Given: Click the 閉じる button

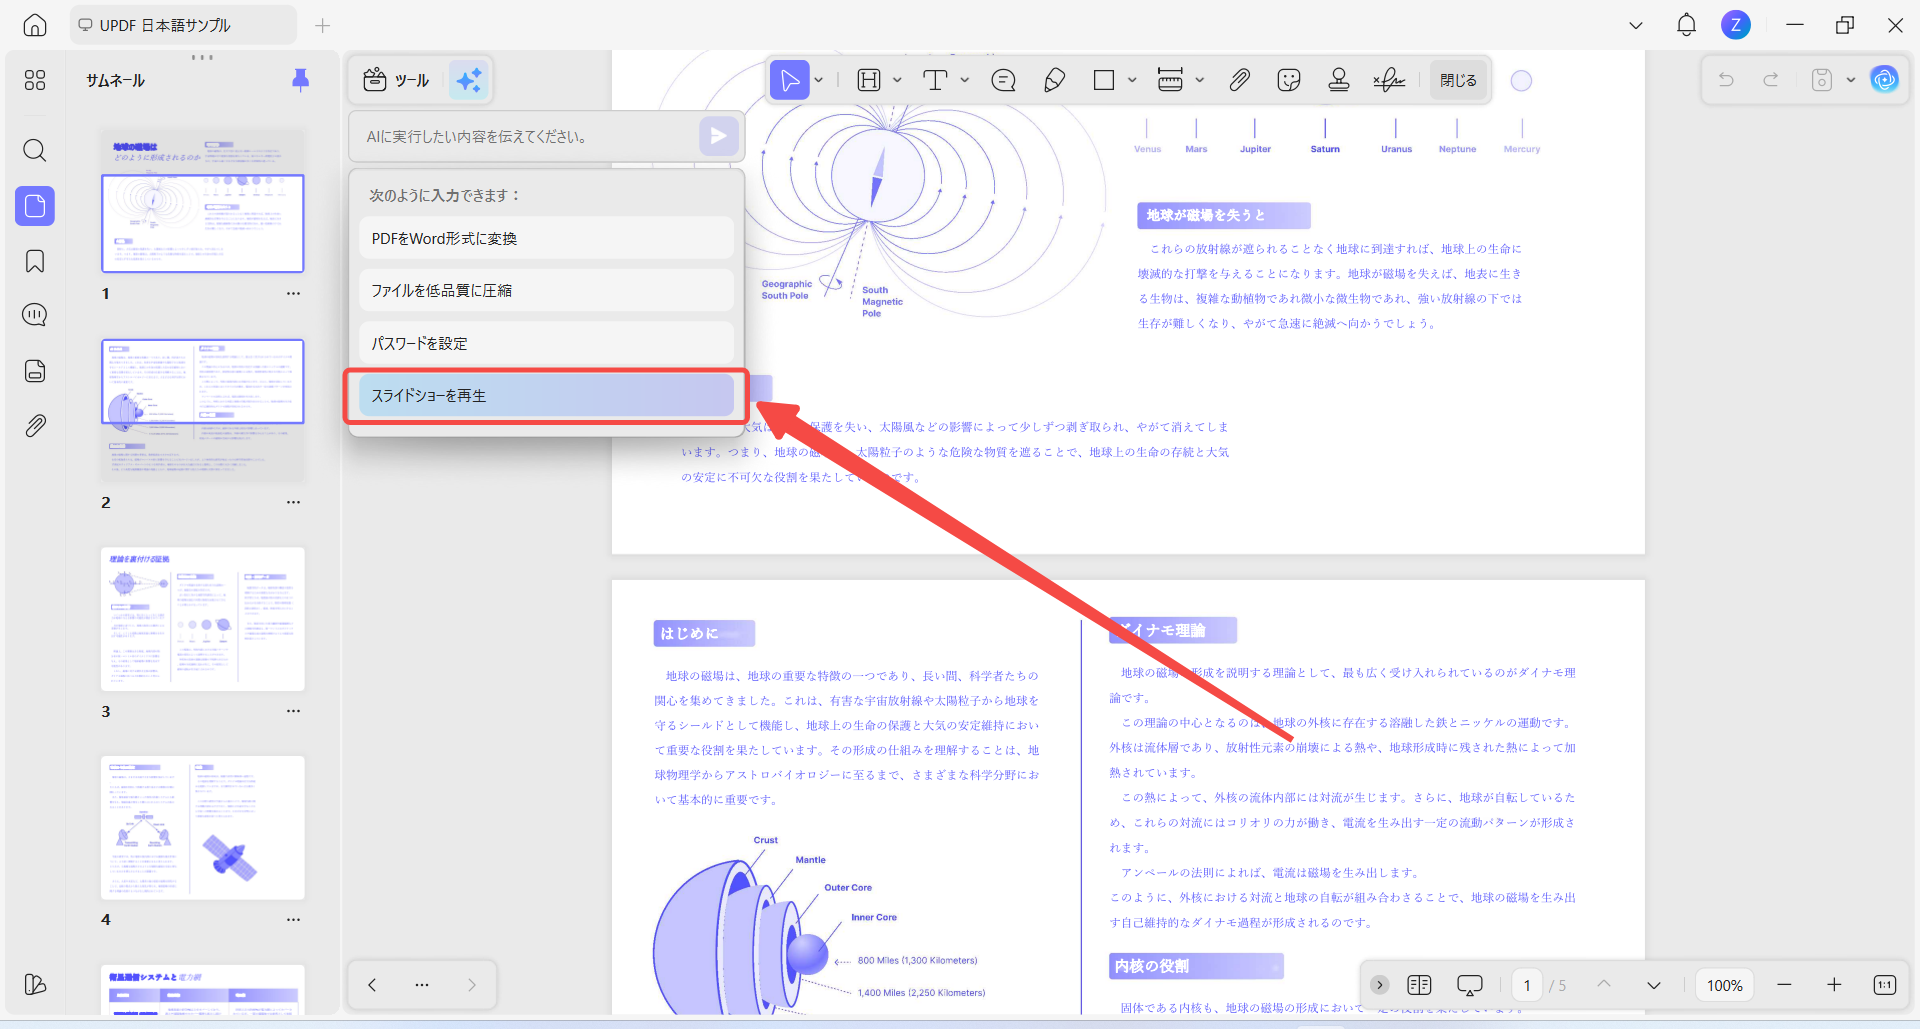Looking at the screenshot, I should coord(1458,80).
